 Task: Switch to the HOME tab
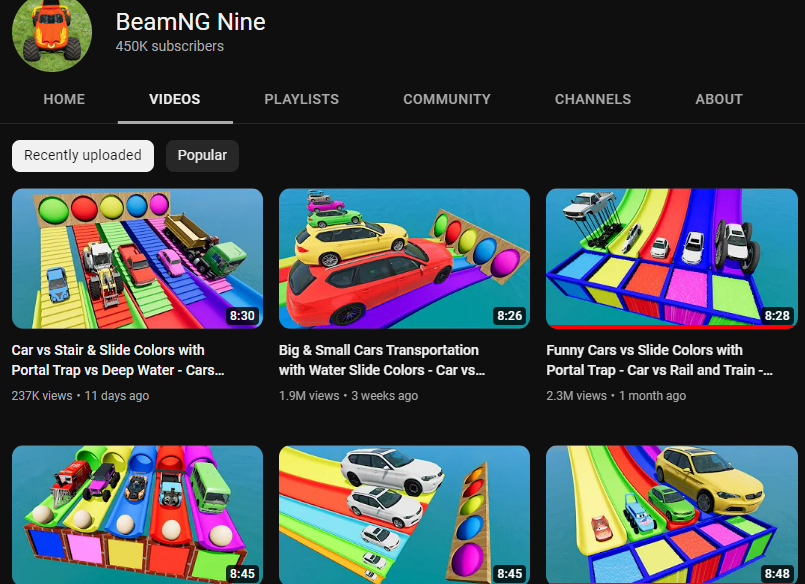pos(64,99)
